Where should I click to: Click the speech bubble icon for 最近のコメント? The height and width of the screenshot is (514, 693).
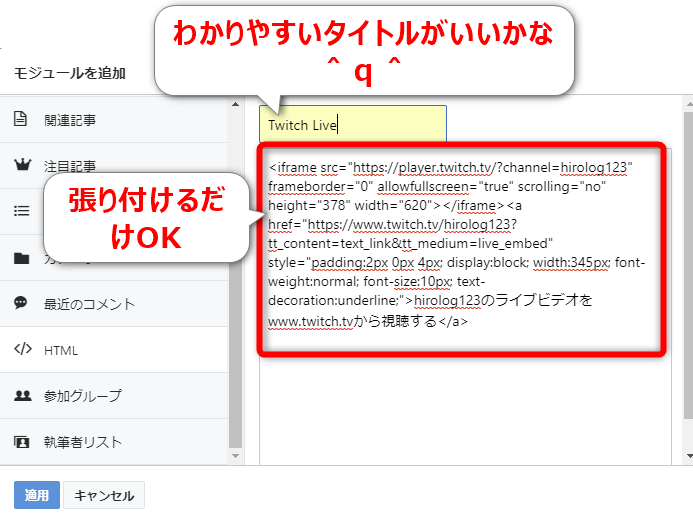[x=20, y=303]
